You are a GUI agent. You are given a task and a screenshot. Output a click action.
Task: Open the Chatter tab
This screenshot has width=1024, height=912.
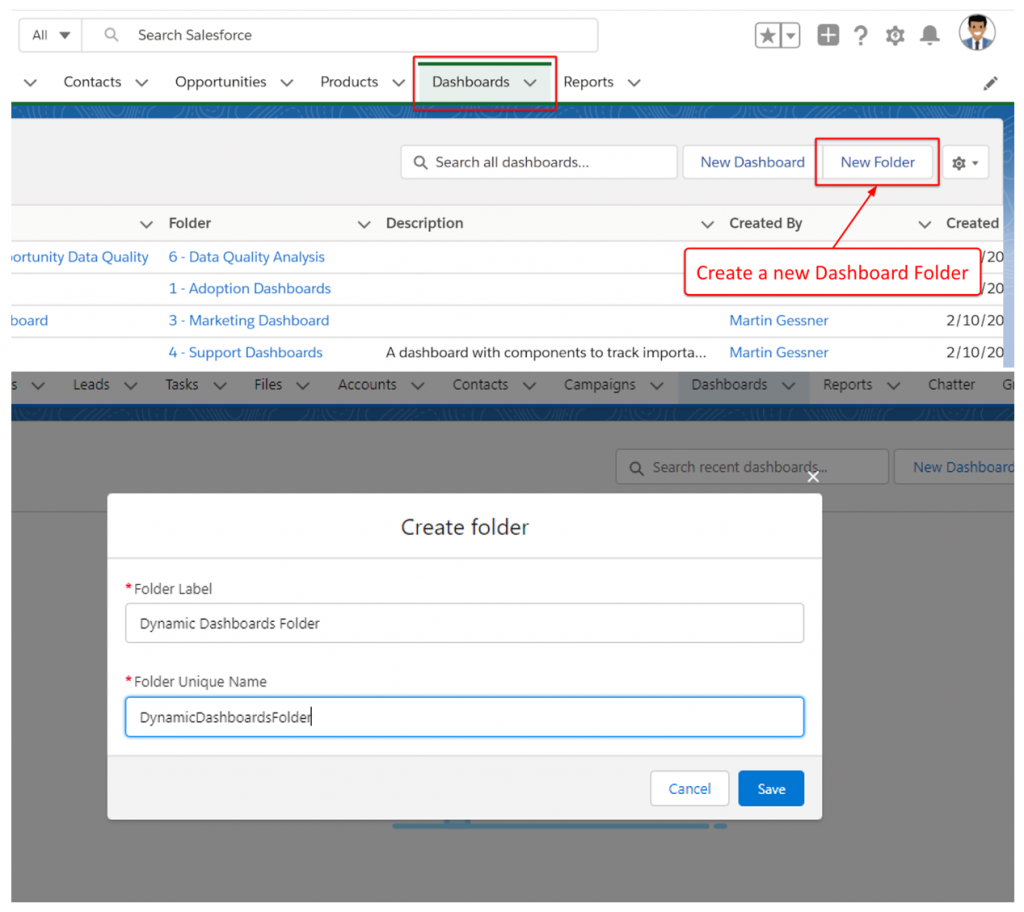click(951, 384)
